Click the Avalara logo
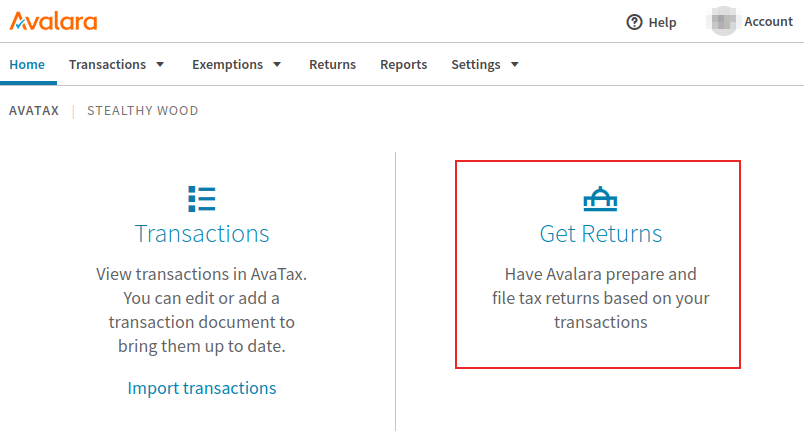The width and height of the screenshot is (804, 448). 53,21
